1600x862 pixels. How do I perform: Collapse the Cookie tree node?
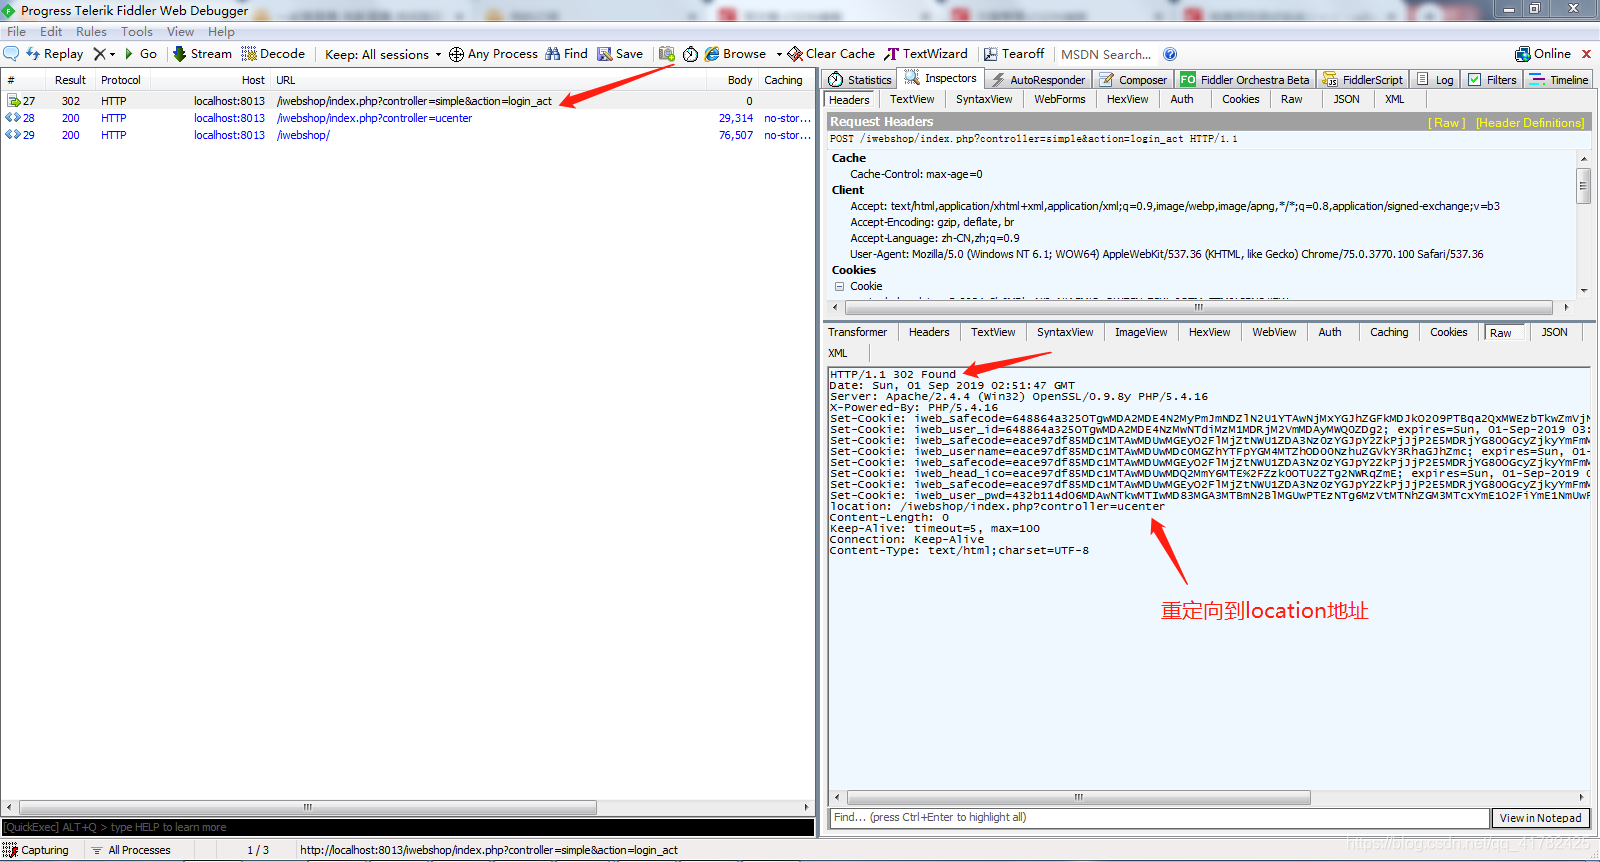(839, 286)
